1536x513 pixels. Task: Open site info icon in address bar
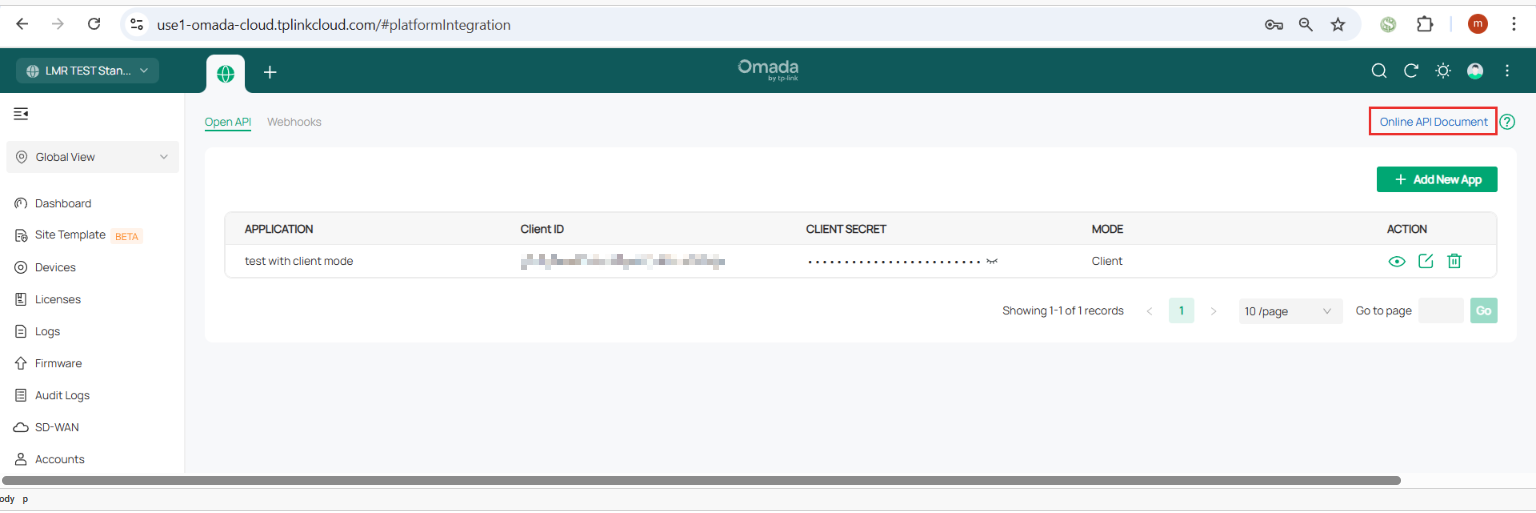(x=138, y=24)
